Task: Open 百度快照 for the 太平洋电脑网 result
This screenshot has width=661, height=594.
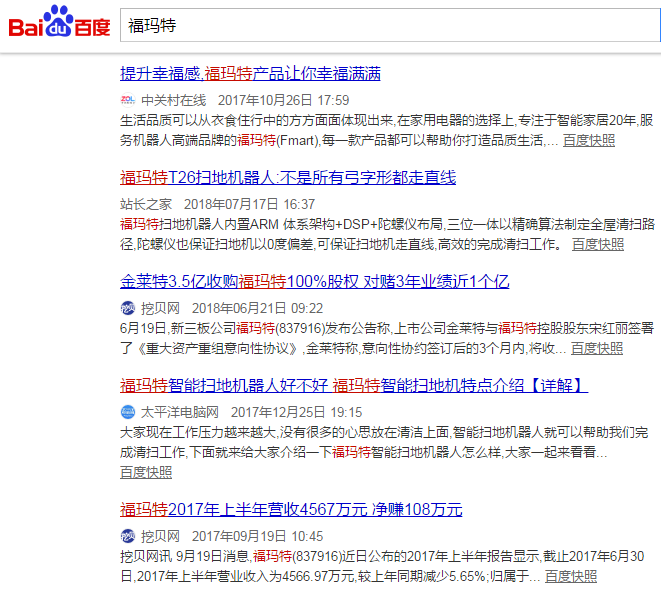Action: (146, 472)
